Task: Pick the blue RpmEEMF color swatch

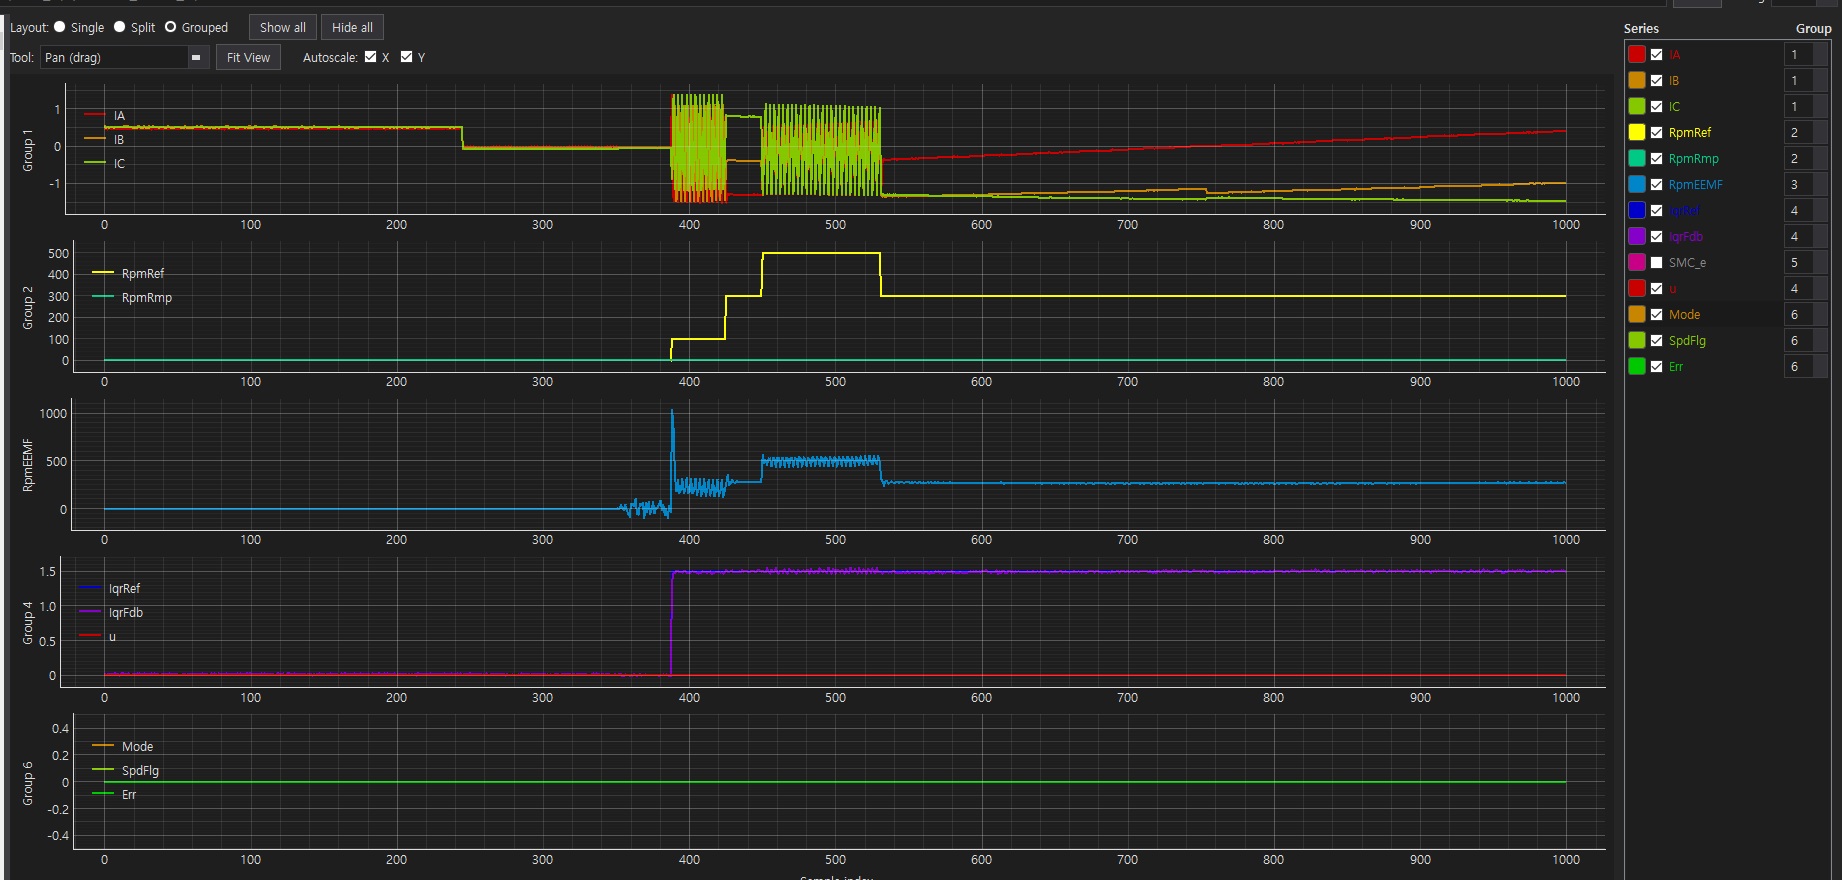Action: [x=1637, y=184]
